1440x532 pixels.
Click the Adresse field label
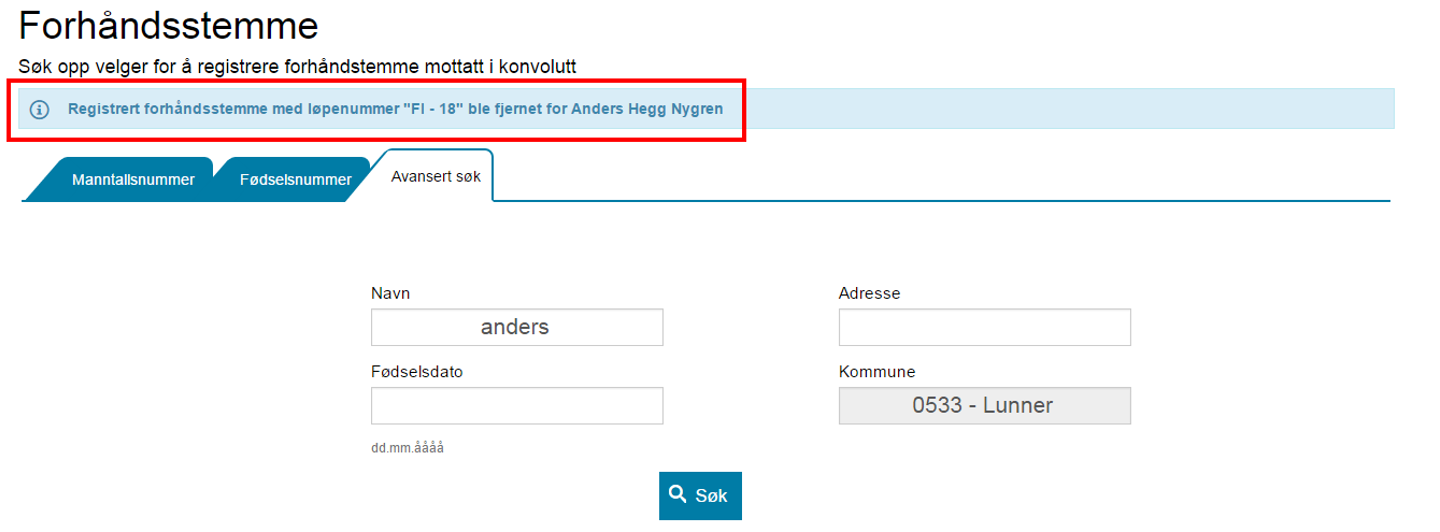coord(869,293)
